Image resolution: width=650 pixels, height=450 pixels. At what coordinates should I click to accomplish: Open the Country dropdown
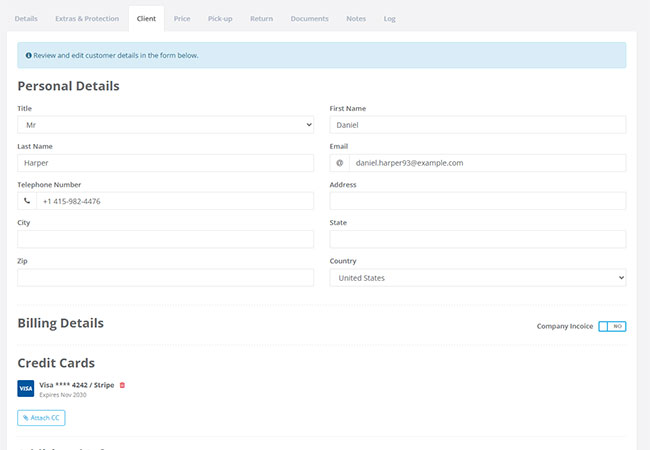[x=478, y=278]
